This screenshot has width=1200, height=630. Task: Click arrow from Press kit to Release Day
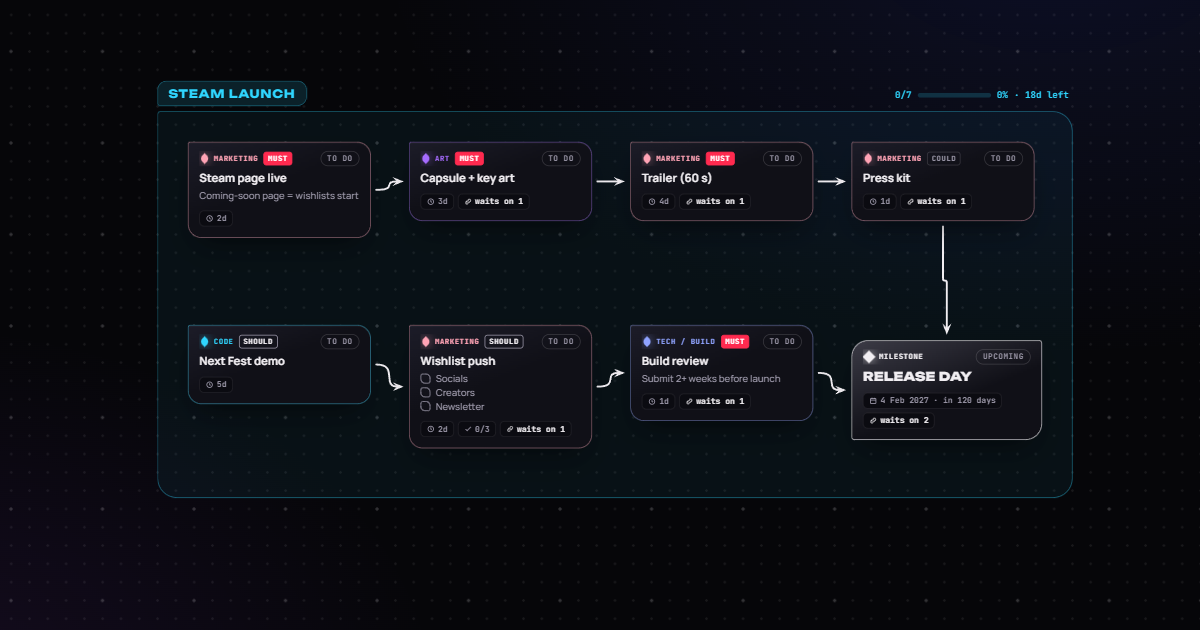point(946,280)
